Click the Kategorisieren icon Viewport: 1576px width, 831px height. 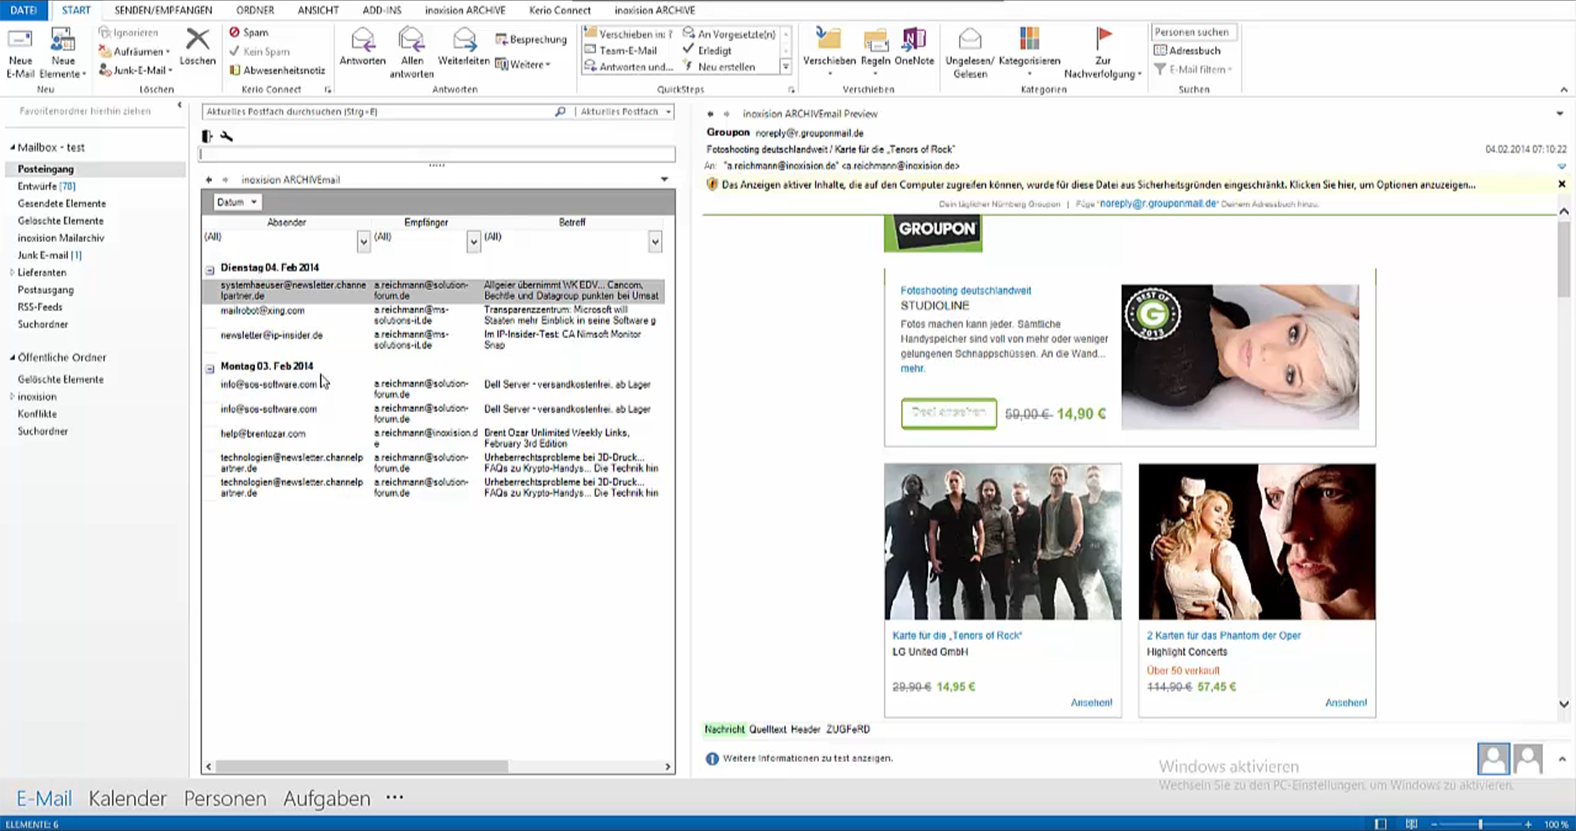[x=1029, y=41]
